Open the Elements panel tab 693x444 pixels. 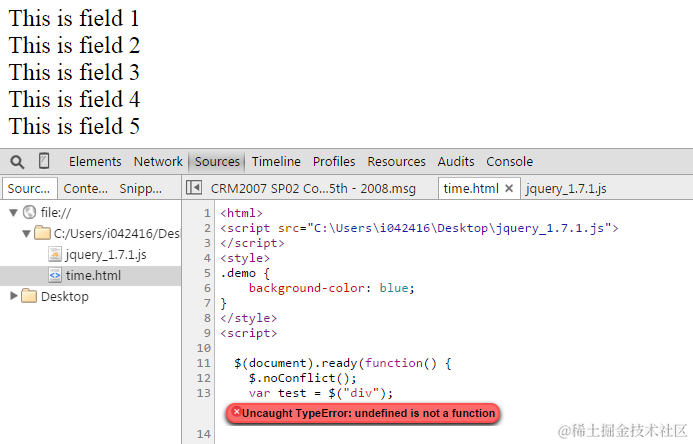[95, 162]
